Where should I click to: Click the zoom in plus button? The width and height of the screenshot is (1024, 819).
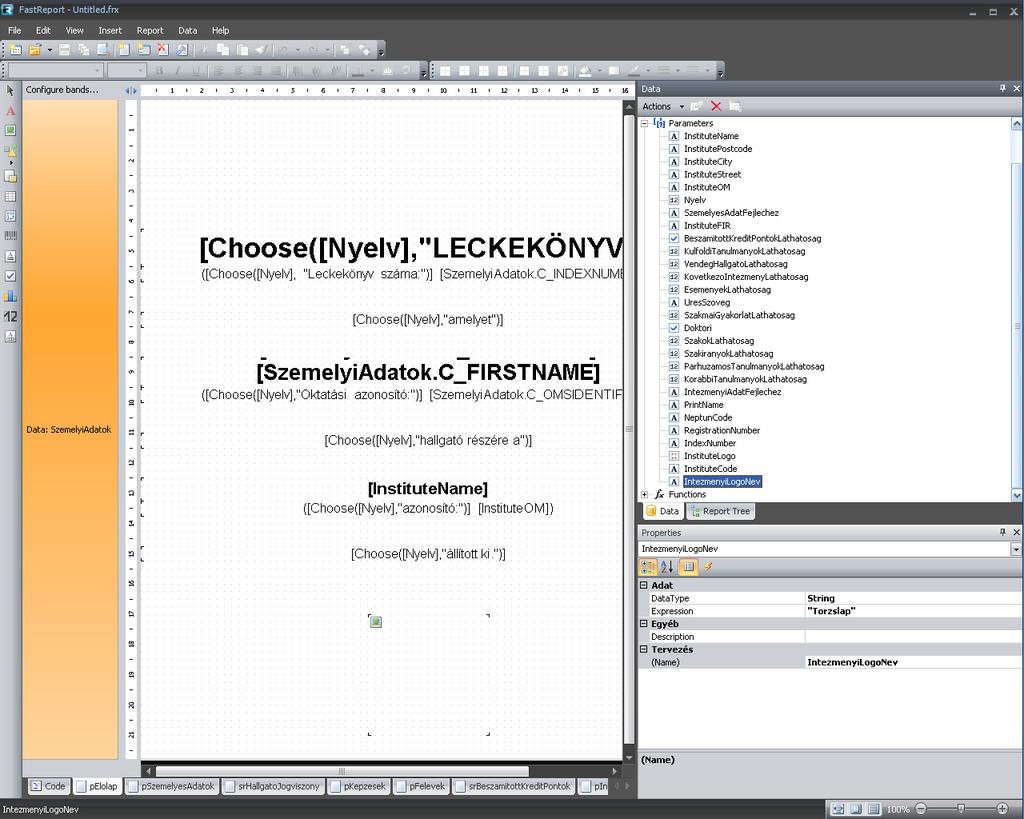tap(1002, 809)
